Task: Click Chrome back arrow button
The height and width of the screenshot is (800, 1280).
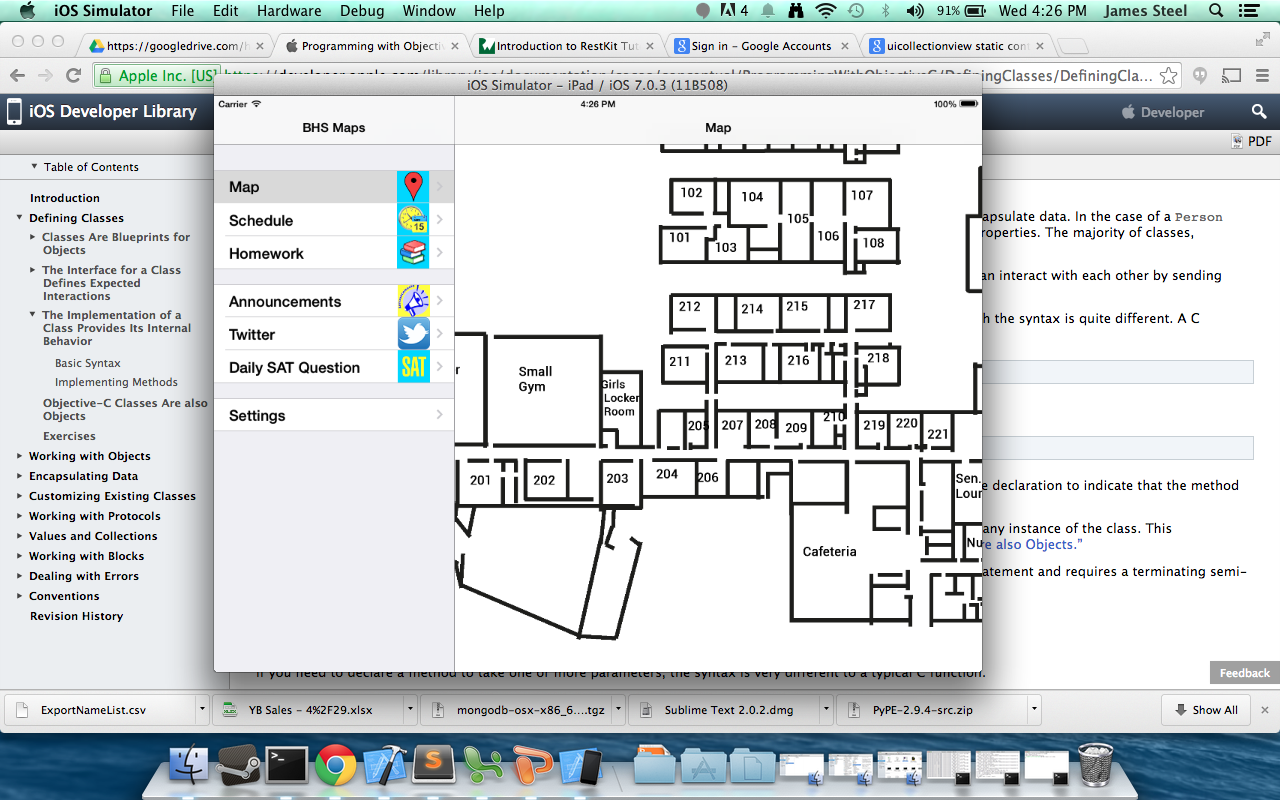Action: click(17, 76)
